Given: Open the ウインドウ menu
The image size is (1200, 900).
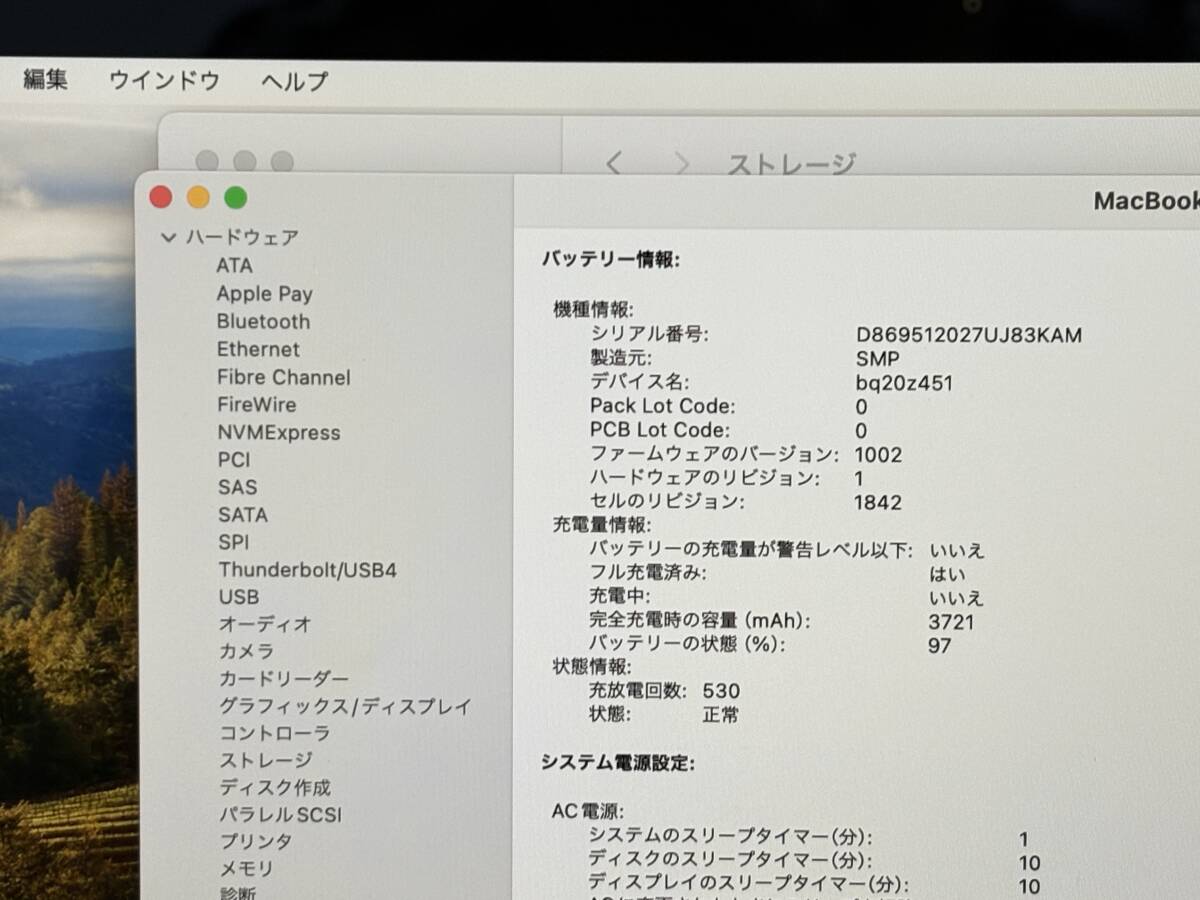Looking at the screenshot, I should pos(164,81).
